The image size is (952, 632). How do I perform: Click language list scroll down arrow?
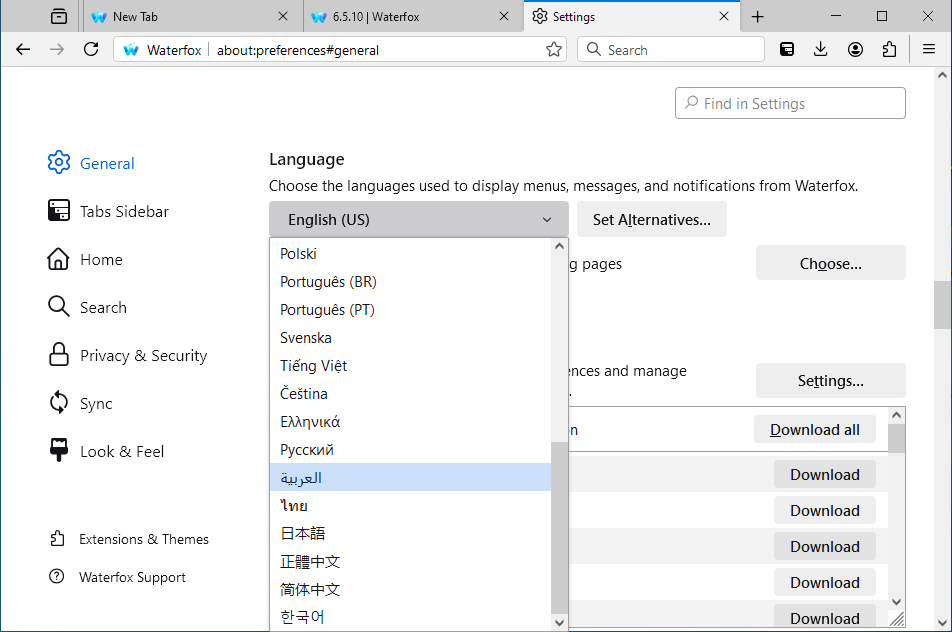[559, 622]
